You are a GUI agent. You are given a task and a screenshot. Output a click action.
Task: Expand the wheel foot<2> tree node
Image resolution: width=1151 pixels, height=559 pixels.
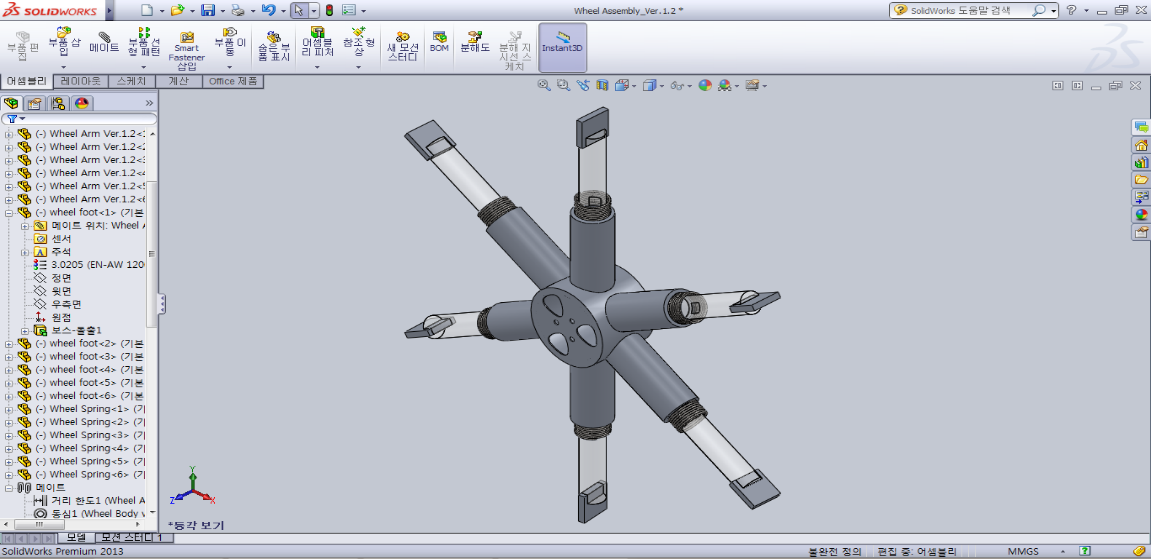coord(10,344)
